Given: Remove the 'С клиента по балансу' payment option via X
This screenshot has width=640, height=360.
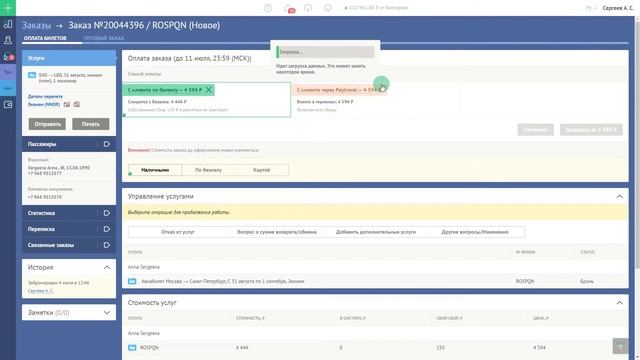Looking at the screenshot, I should [209, 90].
